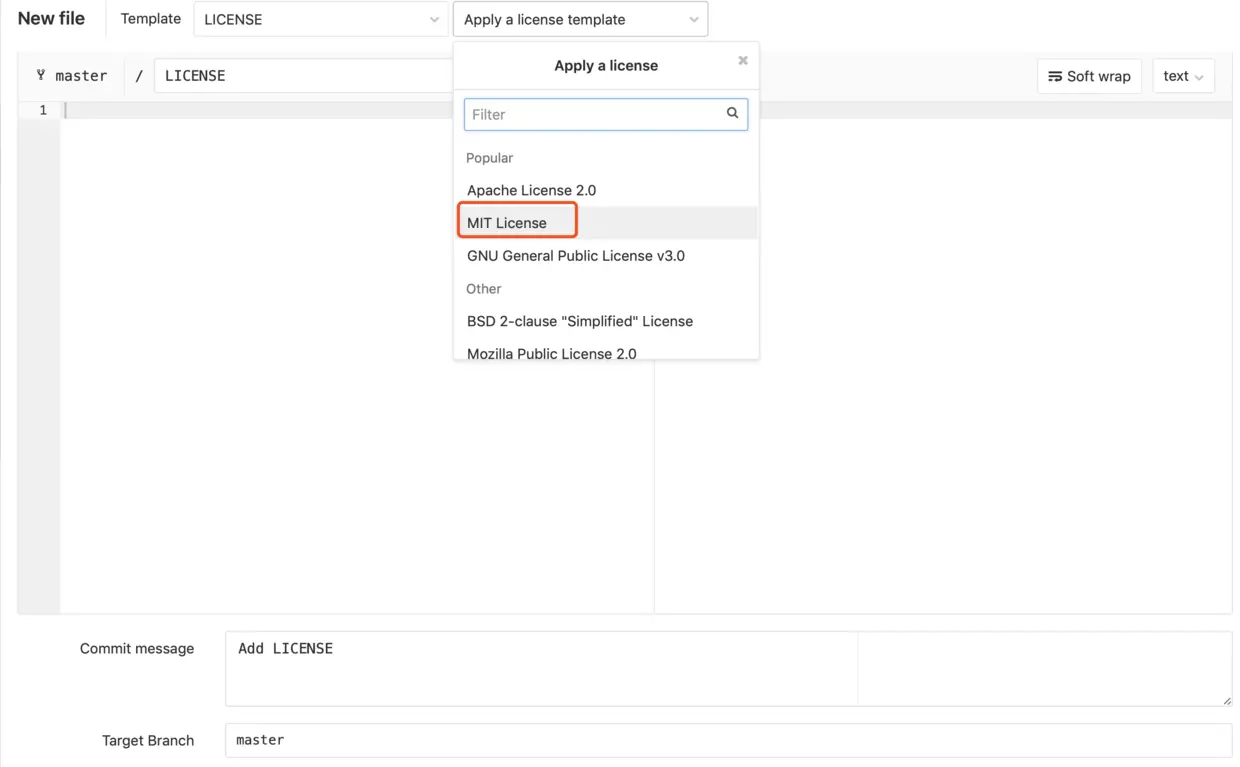The height and width of the screenshot is (767, 1240).
Task: Click the branch icon beside master
Action: coord(39,75)
